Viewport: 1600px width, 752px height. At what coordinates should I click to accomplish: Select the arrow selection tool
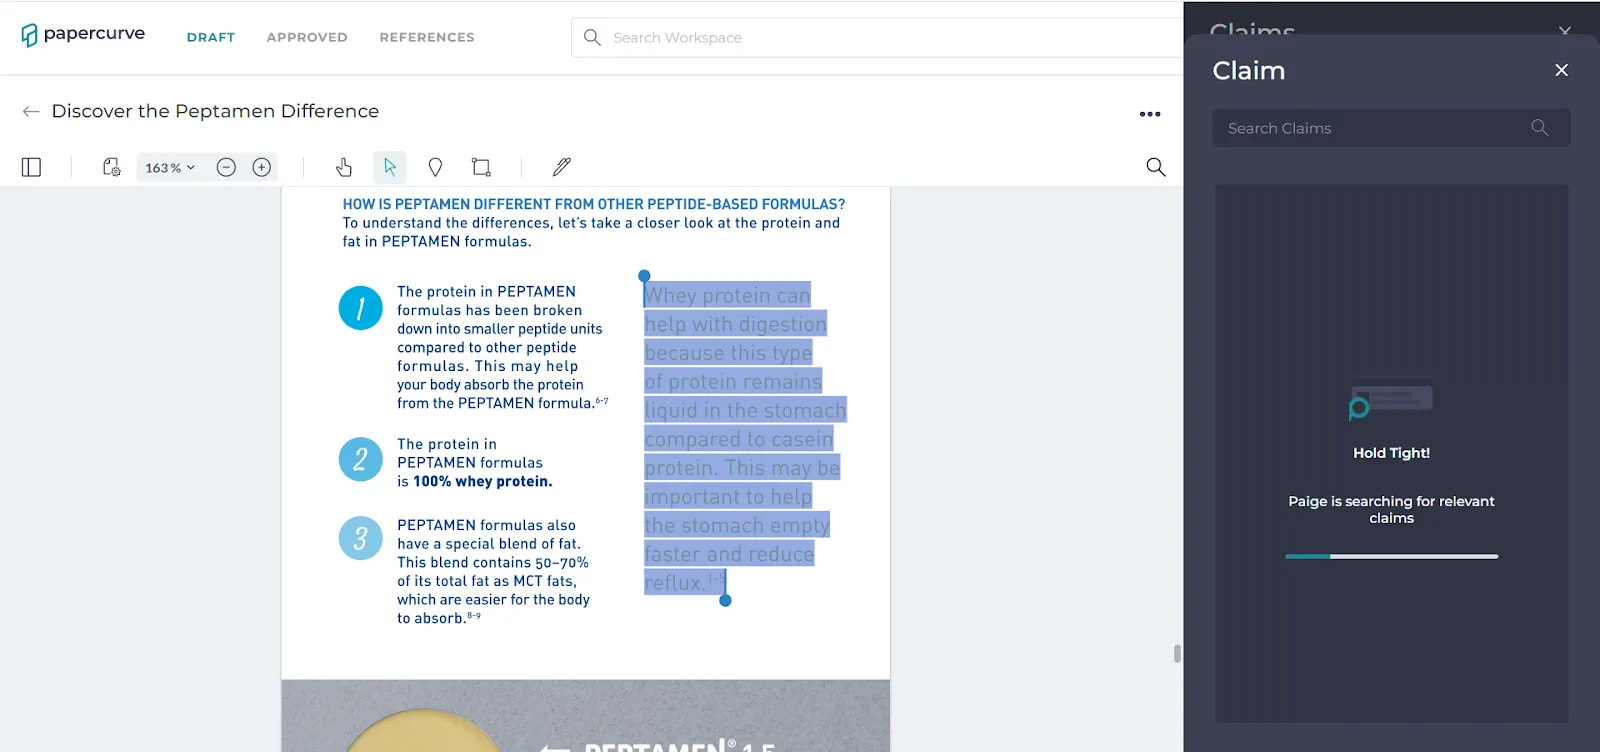coord(390,167)
